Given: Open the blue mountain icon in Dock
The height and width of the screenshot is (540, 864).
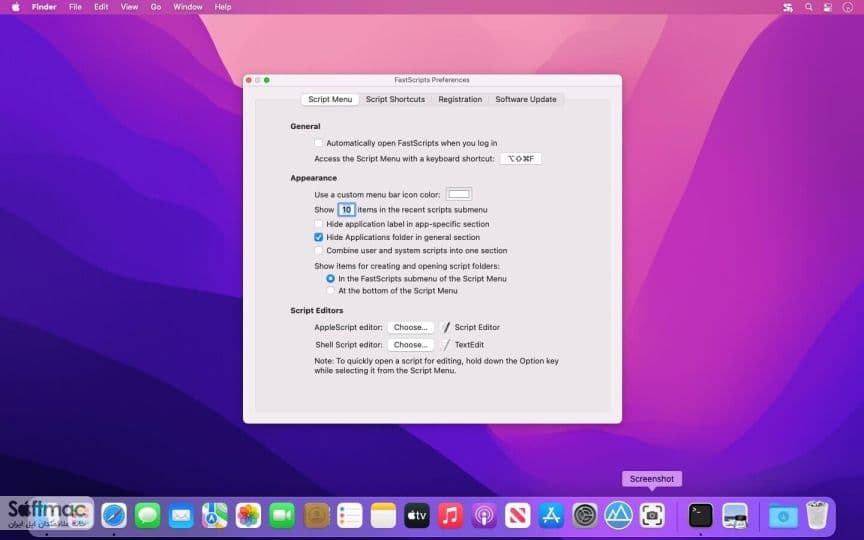Looking at the screenshot, I should pyautogui.click(x=619, y=516).
